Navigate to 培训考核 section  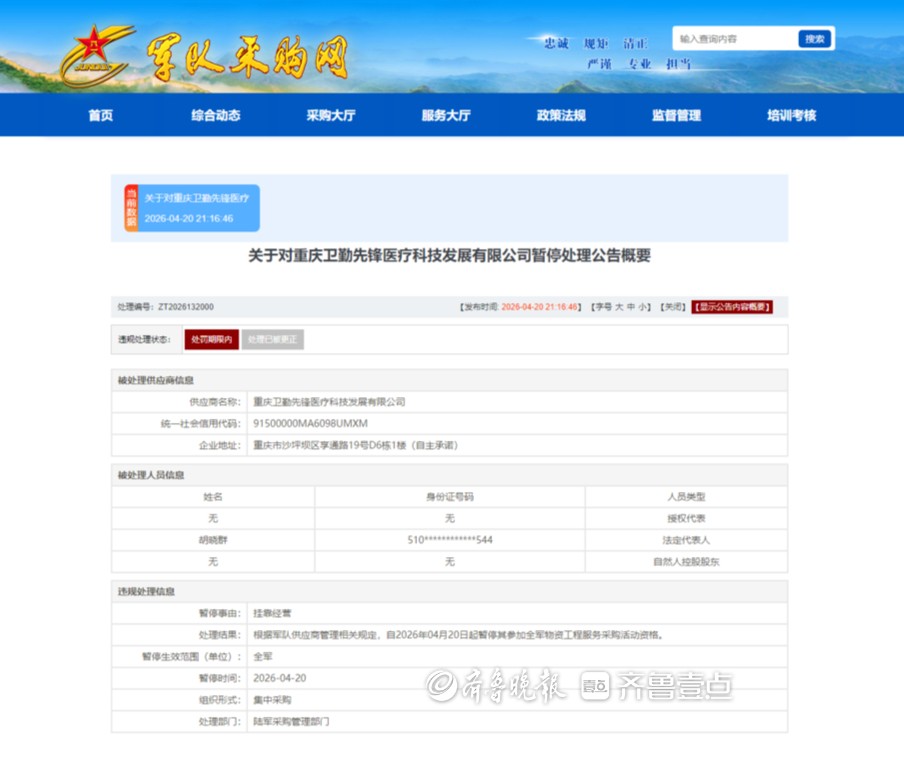point(791,115)
